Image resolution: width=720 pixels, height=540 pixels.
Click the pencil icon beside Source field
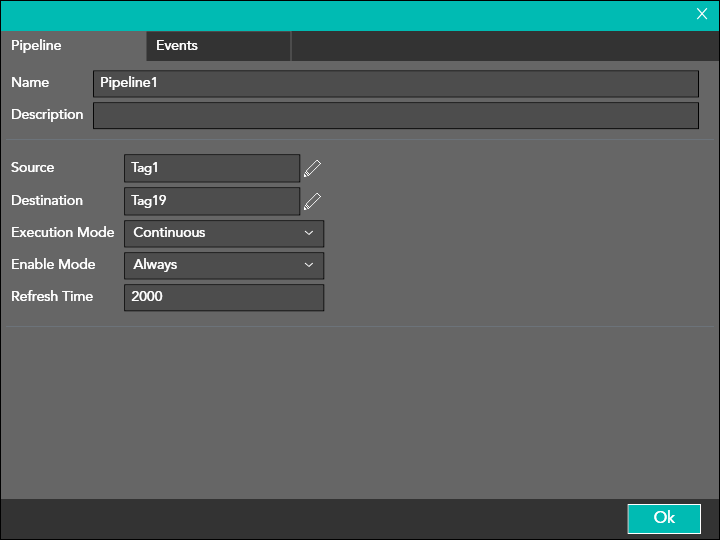click(x=313, y=168)
